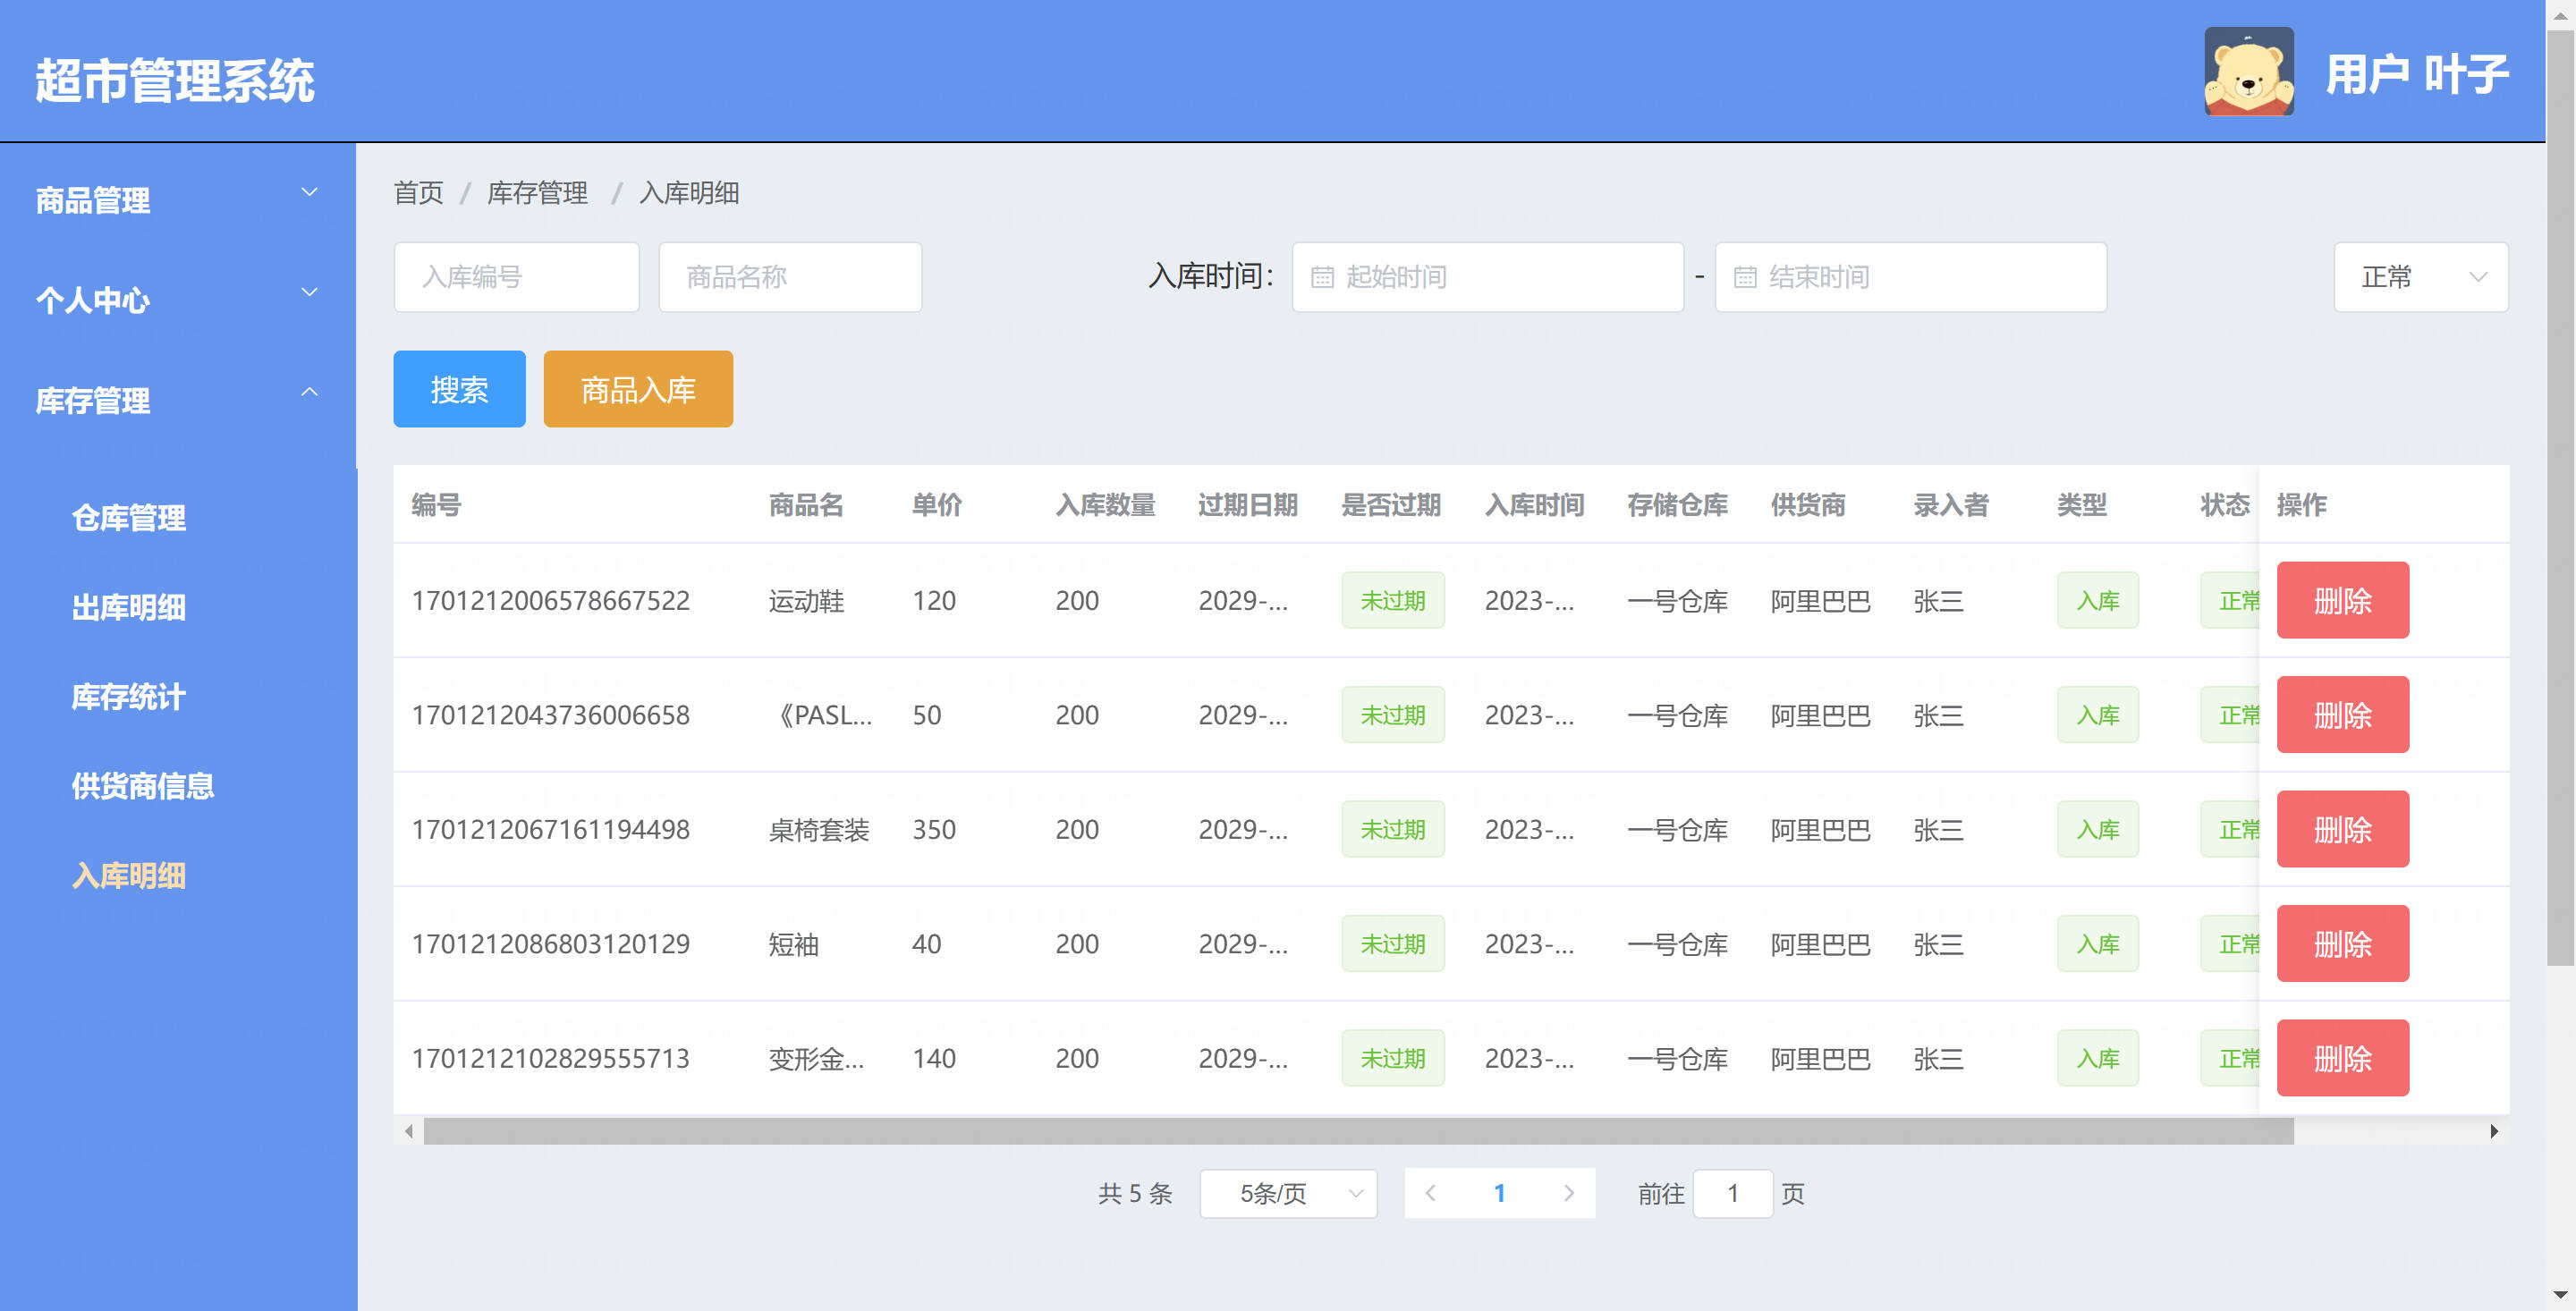
Task: Click the table horizontal scrollbar track
Action: 2390,1131
